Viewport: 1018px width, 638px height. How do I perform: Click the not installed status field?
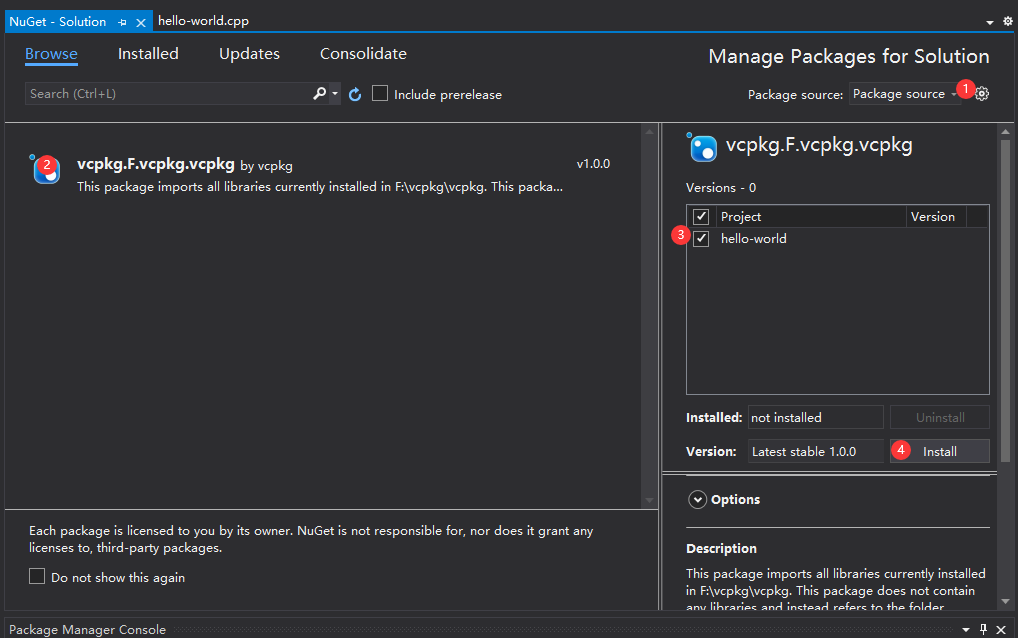pyautogui.click(x=815, y=417)
